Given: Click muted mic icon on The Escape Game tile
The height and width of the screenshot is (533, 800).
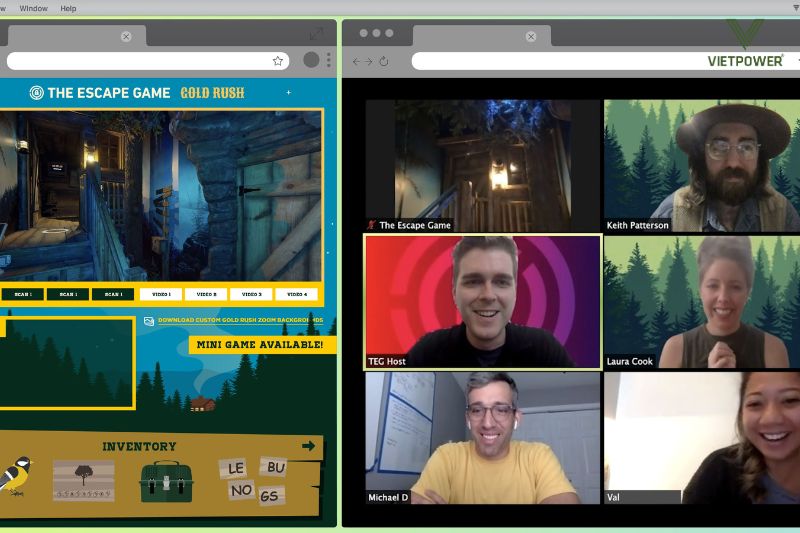Looking at the screenshot, I should [371, 225].
